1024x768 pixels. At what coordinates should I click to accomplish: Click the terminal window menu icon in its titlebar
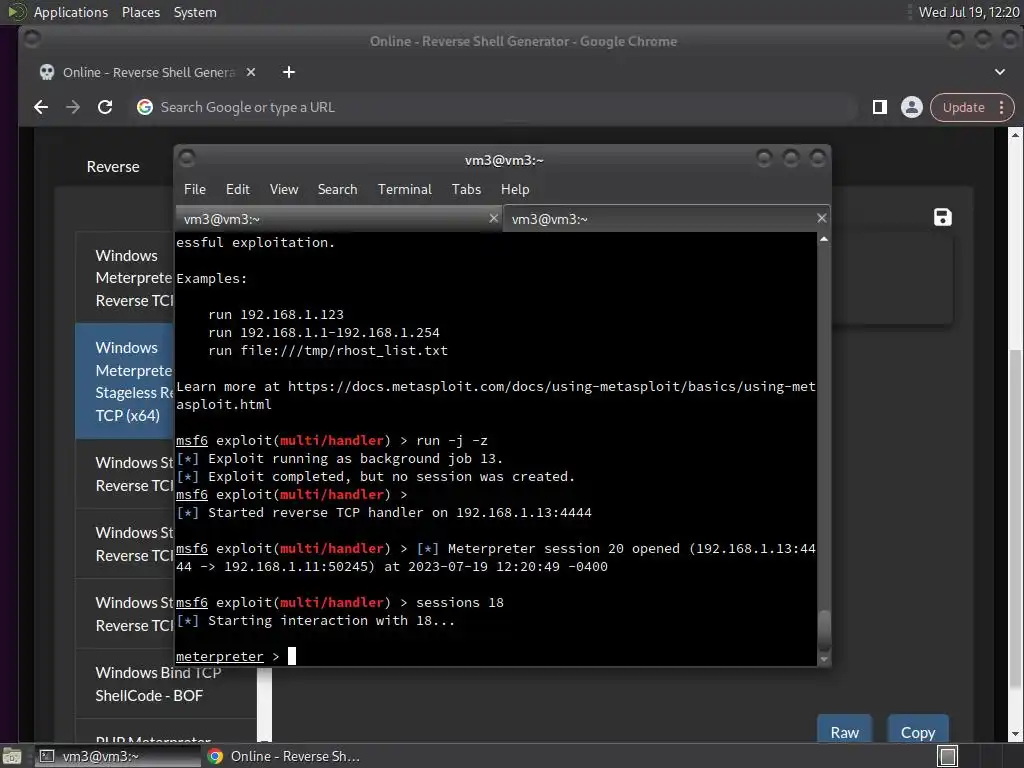(187, 158)
